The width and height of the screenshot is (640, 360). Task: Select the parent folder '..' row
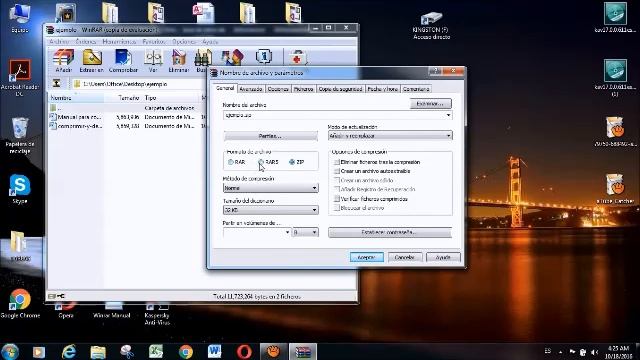coord(127,108)
